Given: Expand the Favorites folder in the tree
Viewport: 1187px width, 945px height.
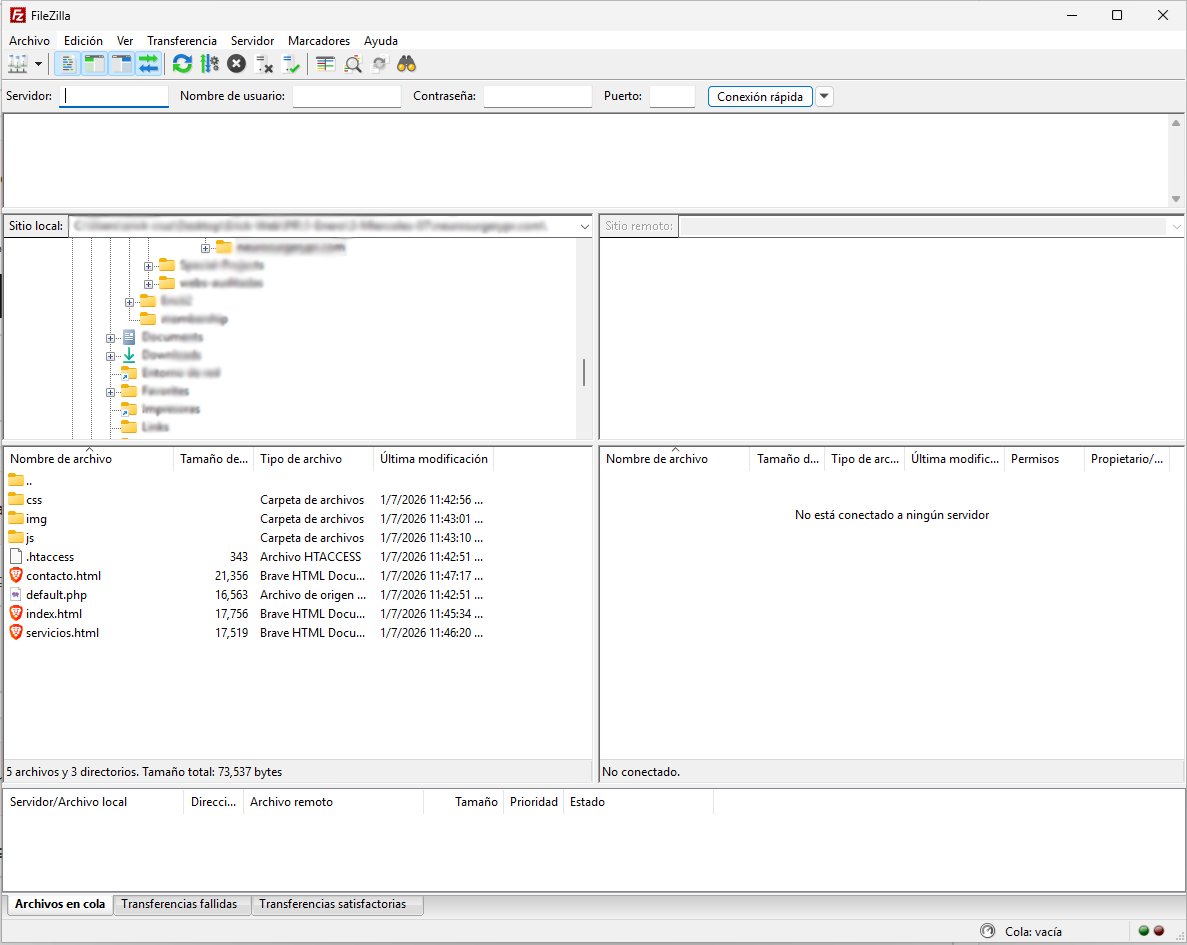Looking at the screenshot, I should point(110,390).
